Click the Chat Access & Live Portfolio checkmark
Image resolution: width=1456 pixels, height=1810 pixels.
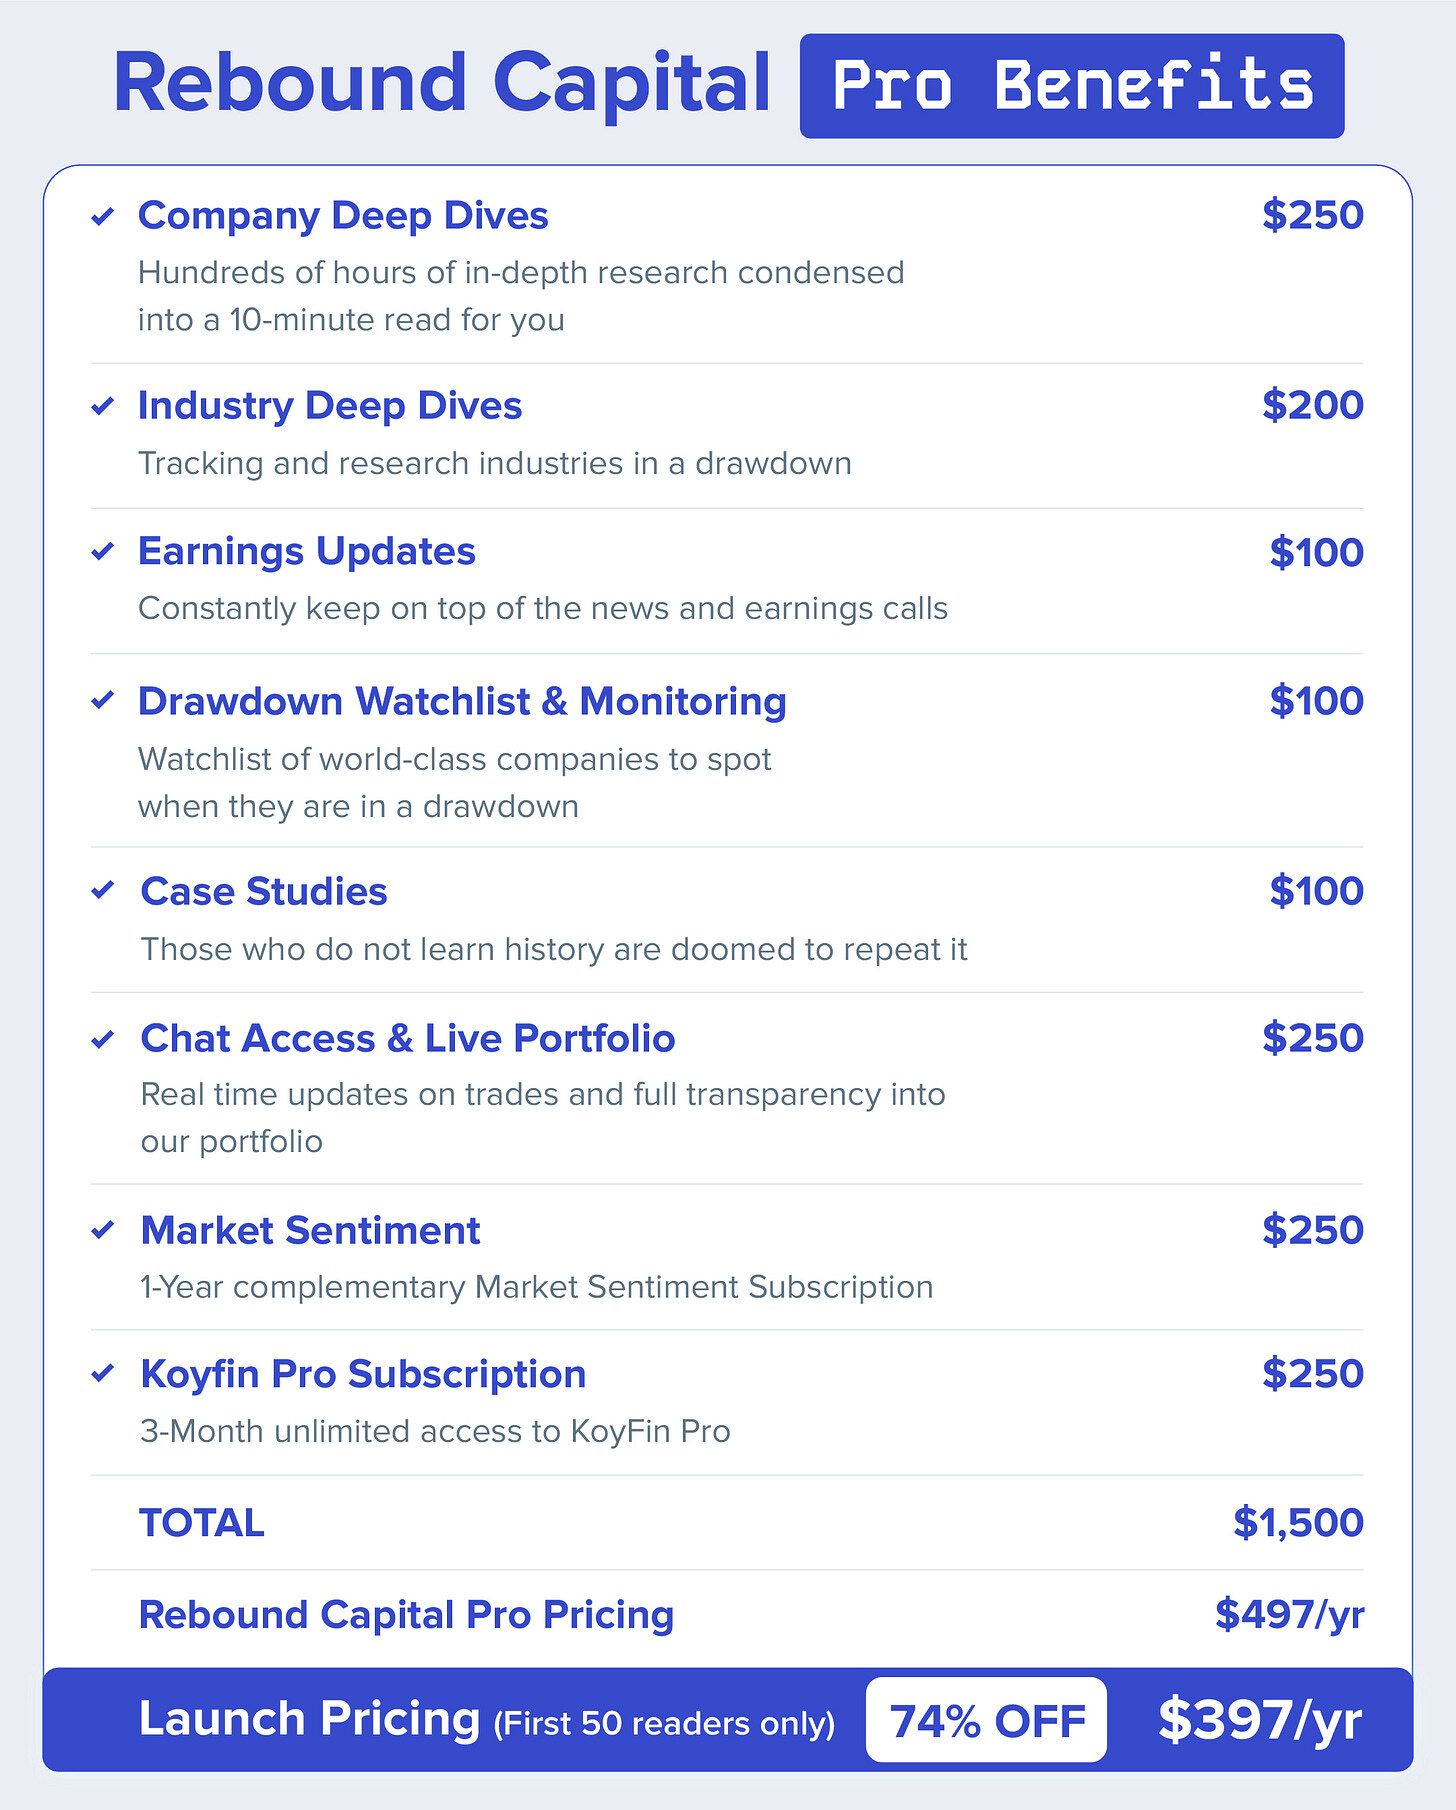tap(103, 1040)
